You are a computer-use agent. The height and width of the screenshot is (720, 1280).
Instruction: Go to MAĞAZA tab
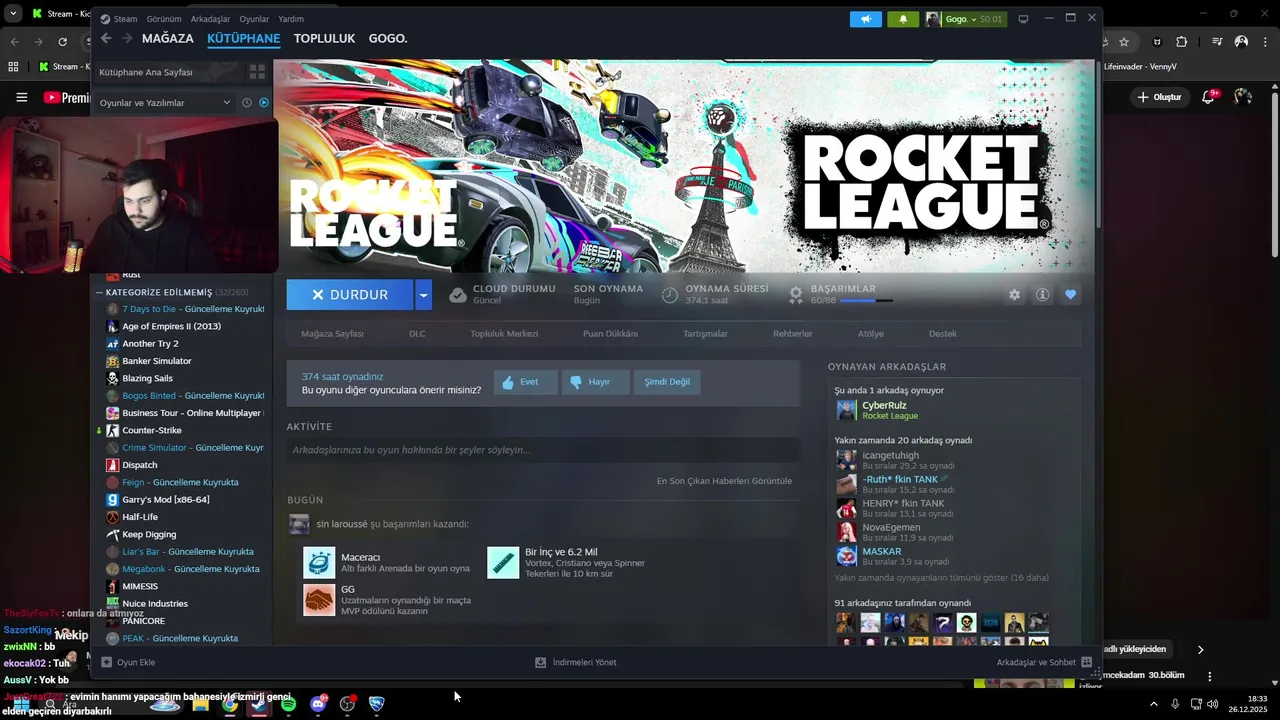168,38
